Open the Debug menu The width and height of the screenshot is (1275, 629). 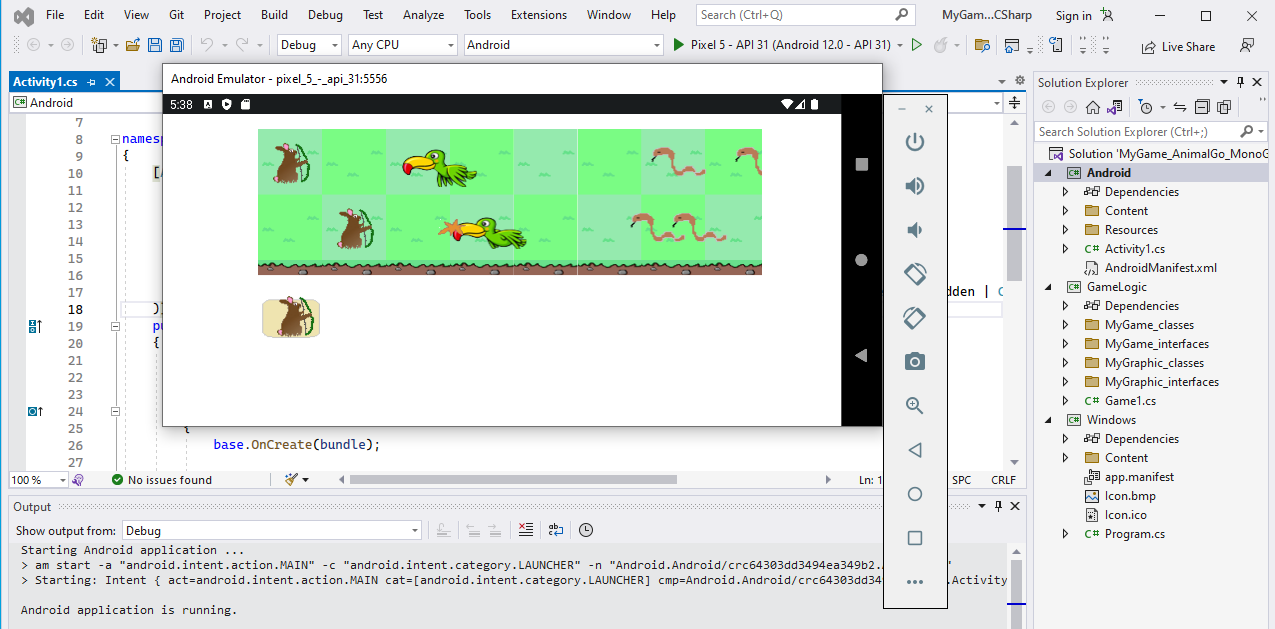pyautogui.click(x=324, y=14)
